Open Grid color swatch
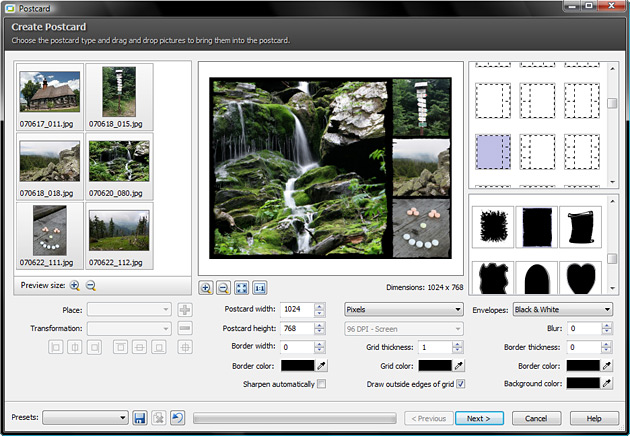This screenshot has height=436, width=630. coord(435,365)
